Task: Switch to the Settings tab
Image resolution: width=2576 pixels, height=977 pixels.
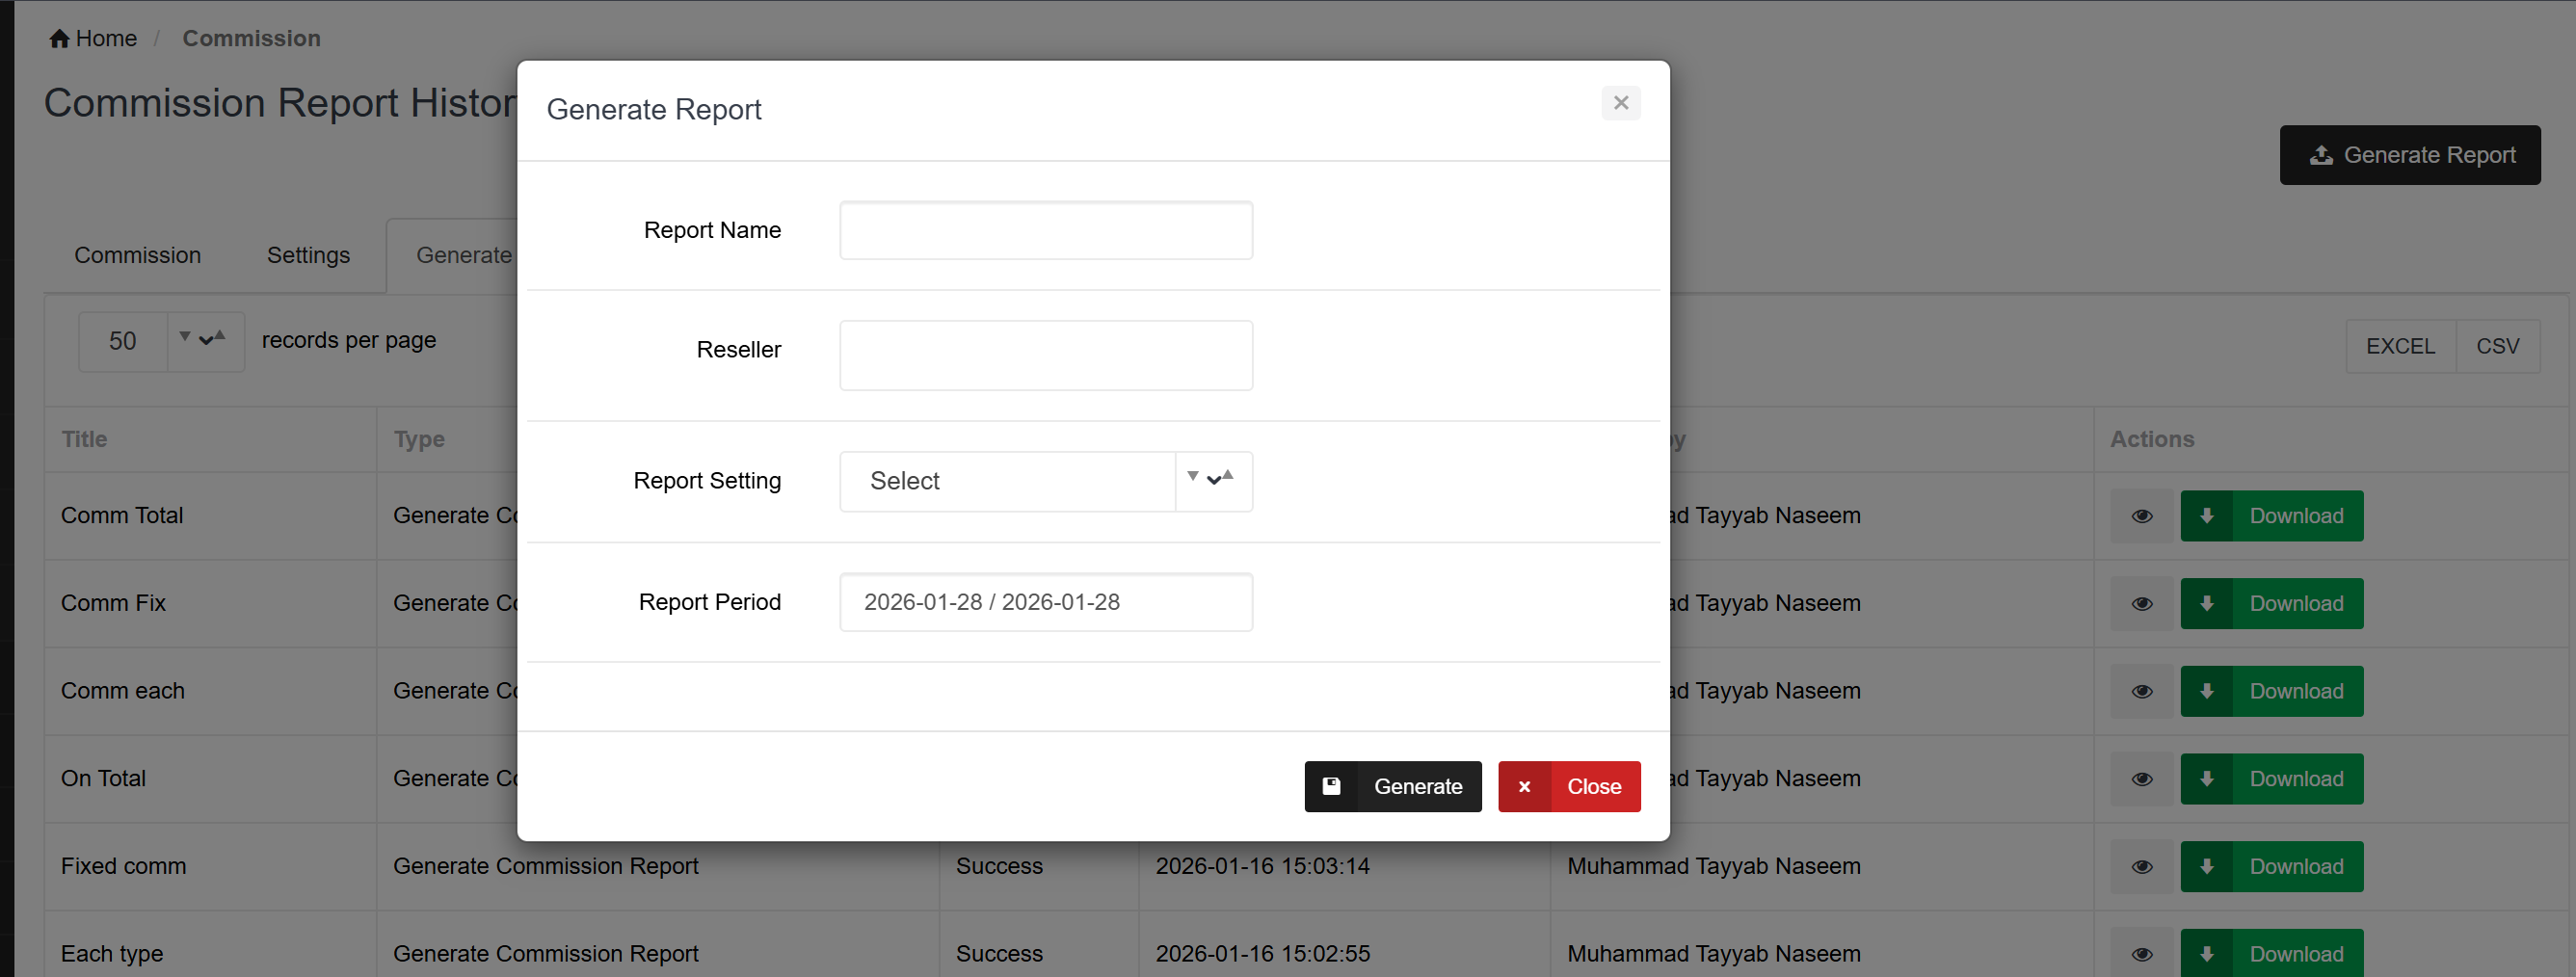Action: tap(308, 255)
